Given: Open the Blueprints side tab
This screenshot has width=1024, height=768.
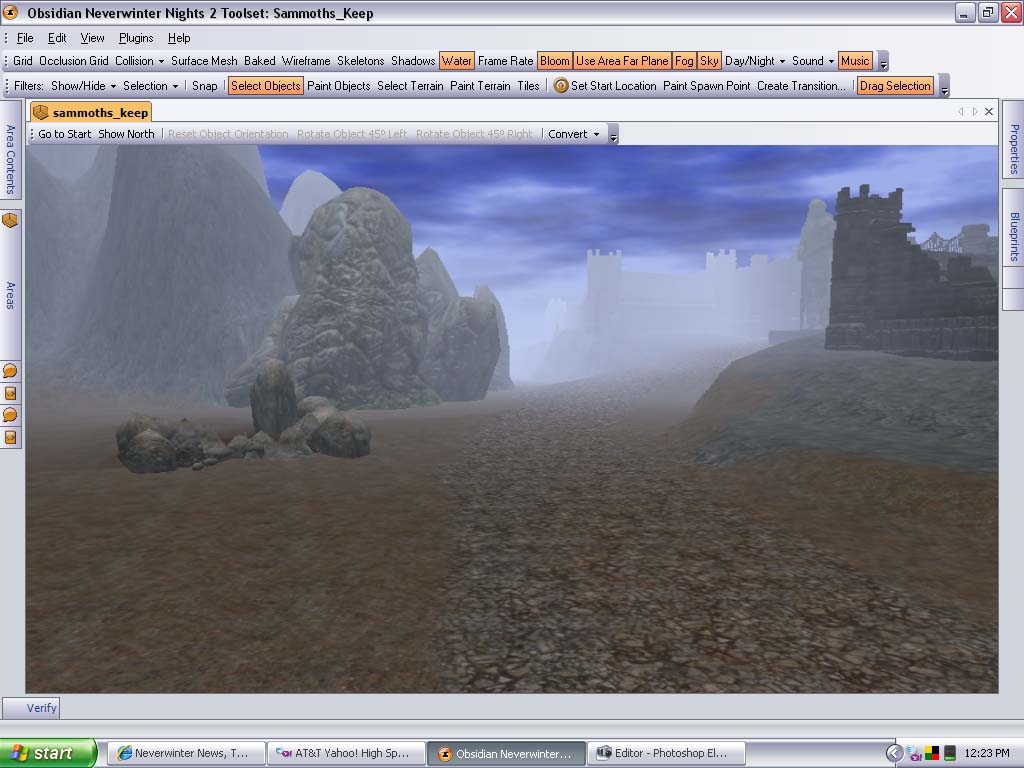Looking at the screenshot, I should pyautogui.click(x=1013, y=237).
